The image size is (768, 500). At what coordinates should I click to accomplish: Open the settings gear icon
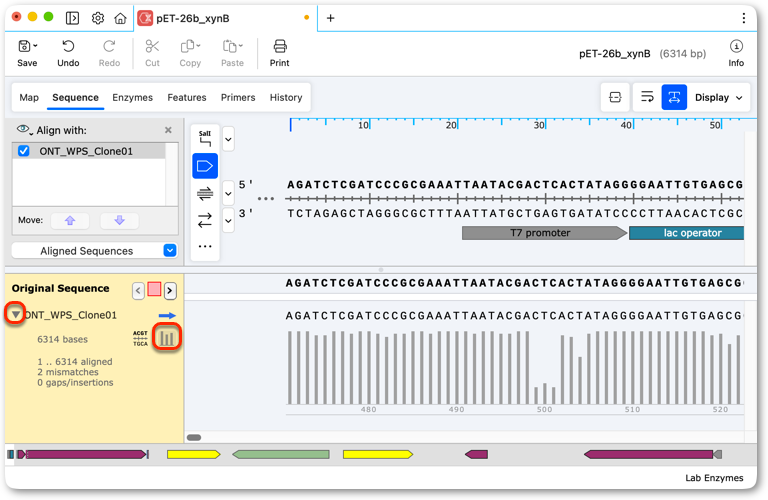[x=98, y=18]
